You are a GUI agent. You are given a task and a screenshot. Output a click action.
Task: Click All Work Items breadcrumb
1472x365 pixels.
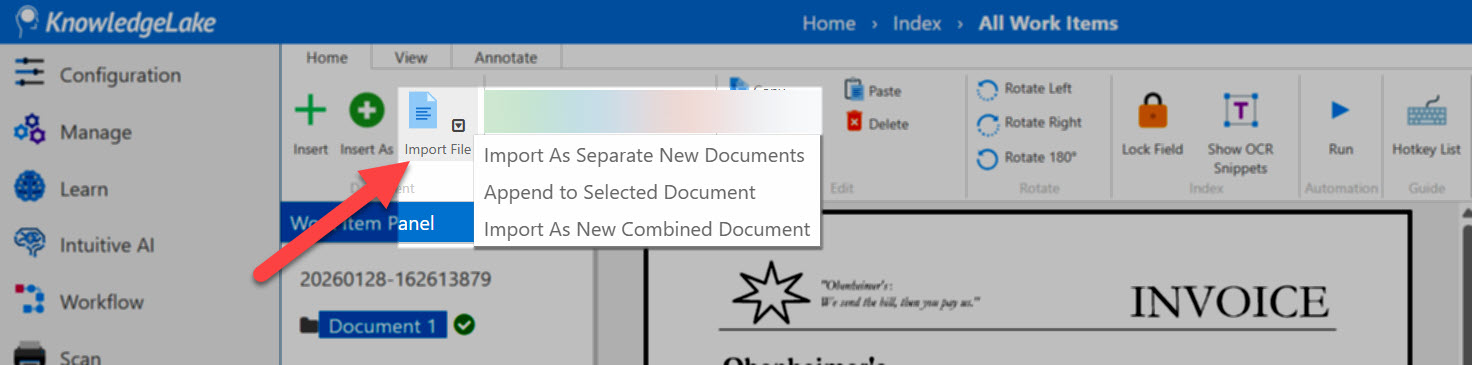coord(1048,23)
